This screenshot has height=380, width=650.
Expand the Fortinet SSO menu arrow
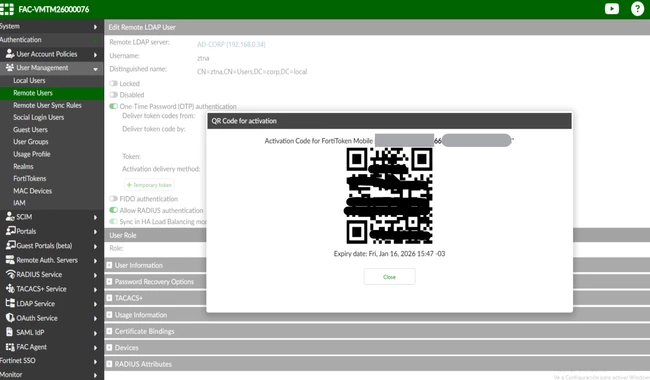95,361
